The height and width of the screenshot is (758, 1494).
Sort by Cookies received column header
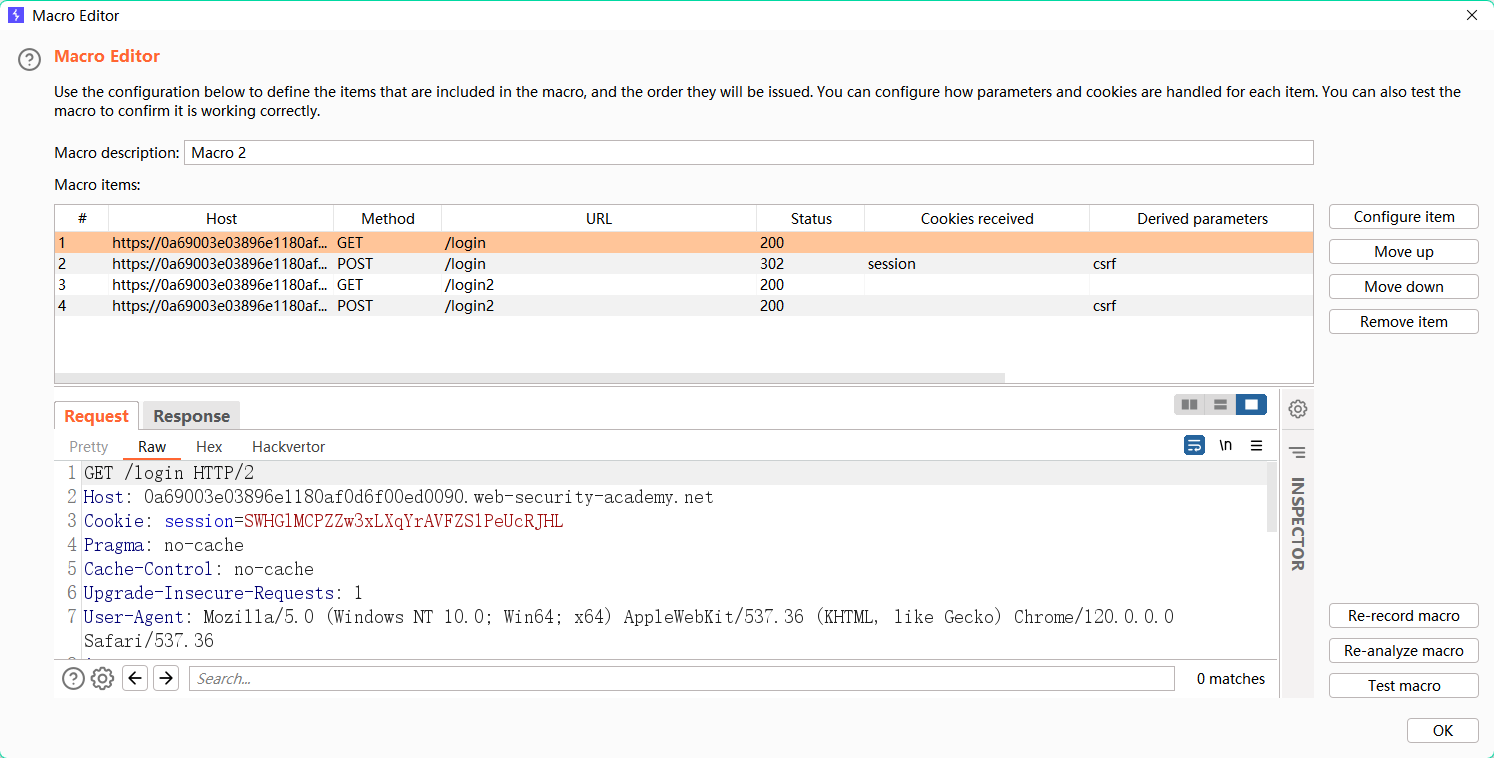click(977, 218)
